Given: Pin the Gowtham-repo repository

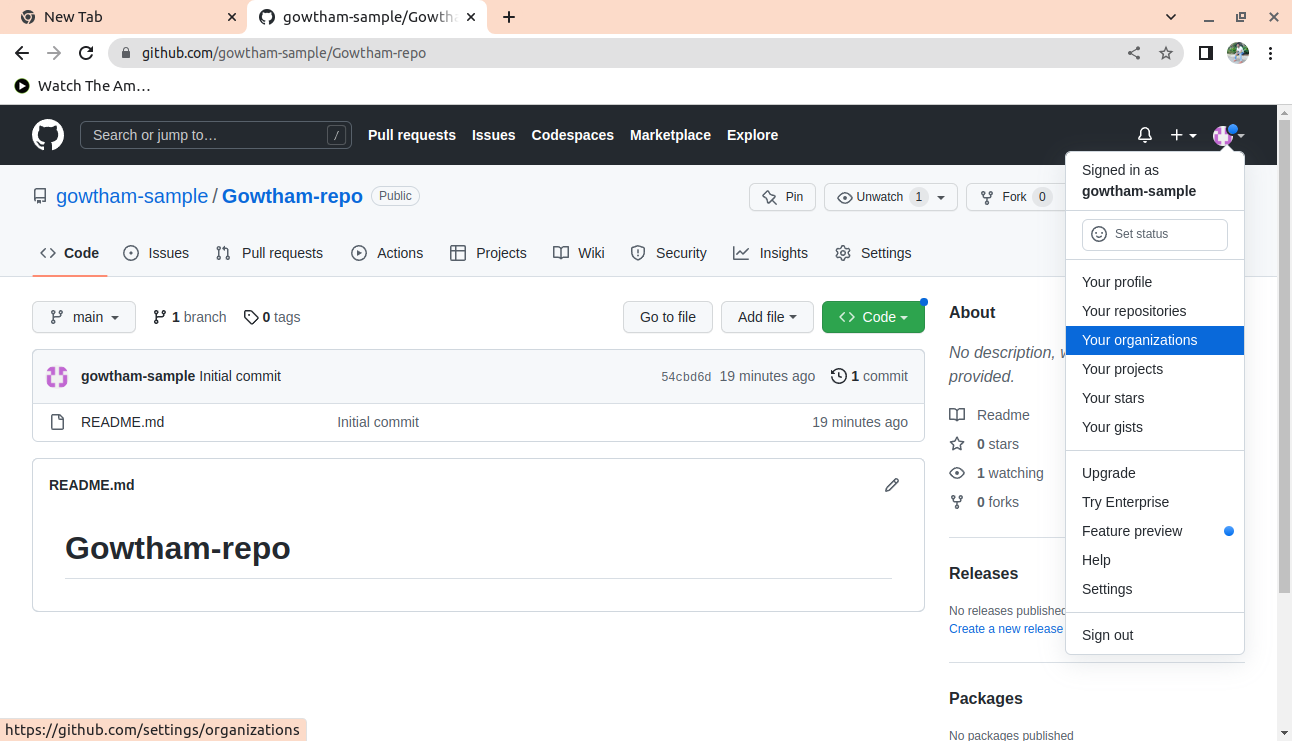Looking at the screenshot, I should tap(782, 197).
